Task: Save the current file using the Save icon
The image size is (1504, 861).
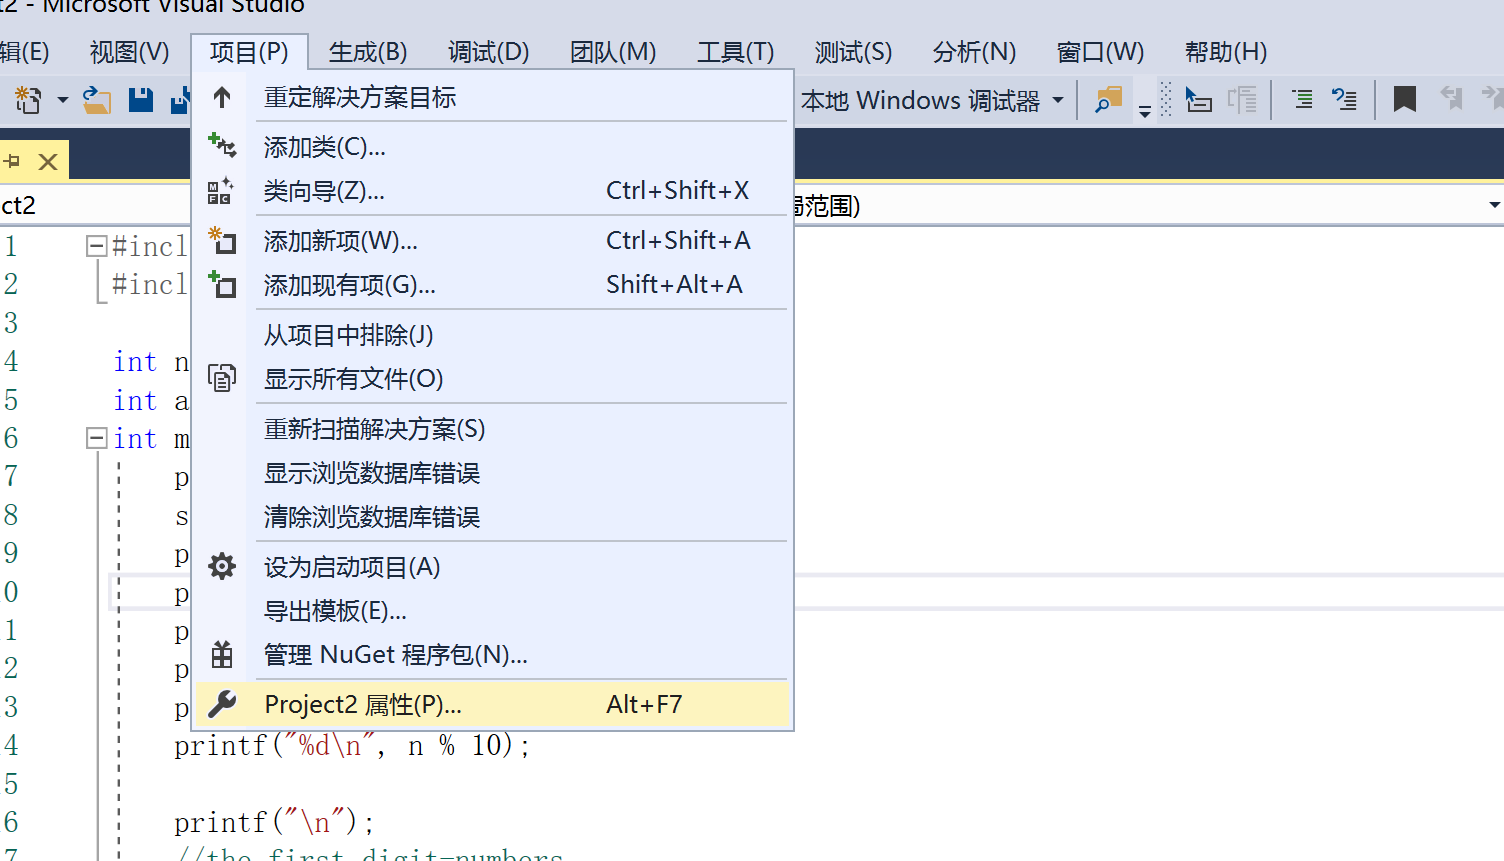Action: point(140,100)
